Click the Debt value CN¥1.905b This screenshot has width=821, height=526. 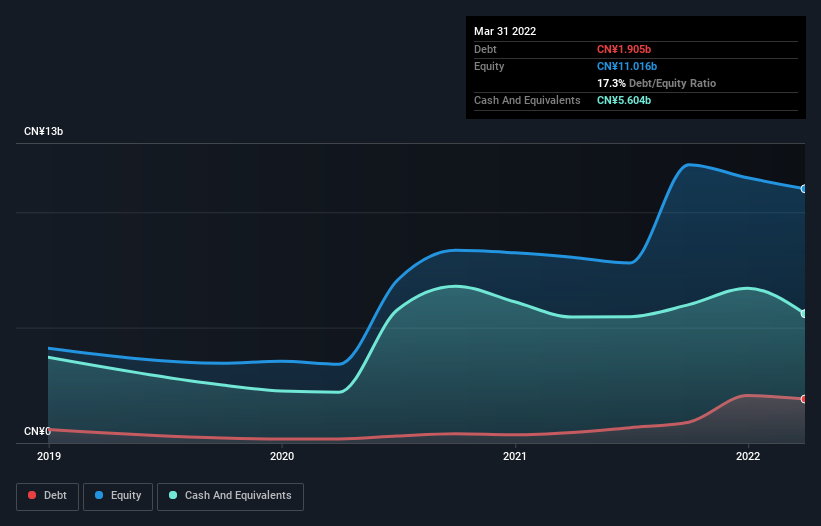click(624, 49)
